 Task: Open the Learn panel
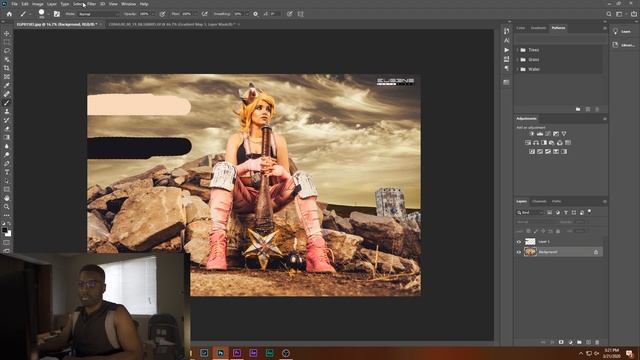(x=622, y=31)
